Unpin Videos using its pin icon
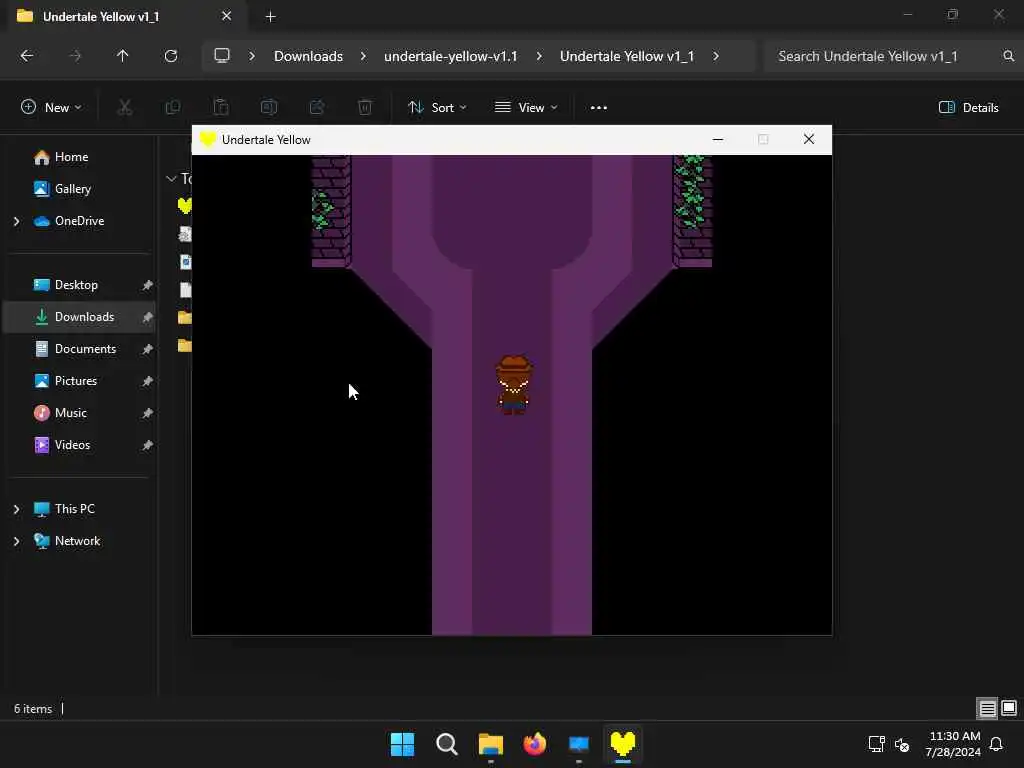 click(148, 445)
